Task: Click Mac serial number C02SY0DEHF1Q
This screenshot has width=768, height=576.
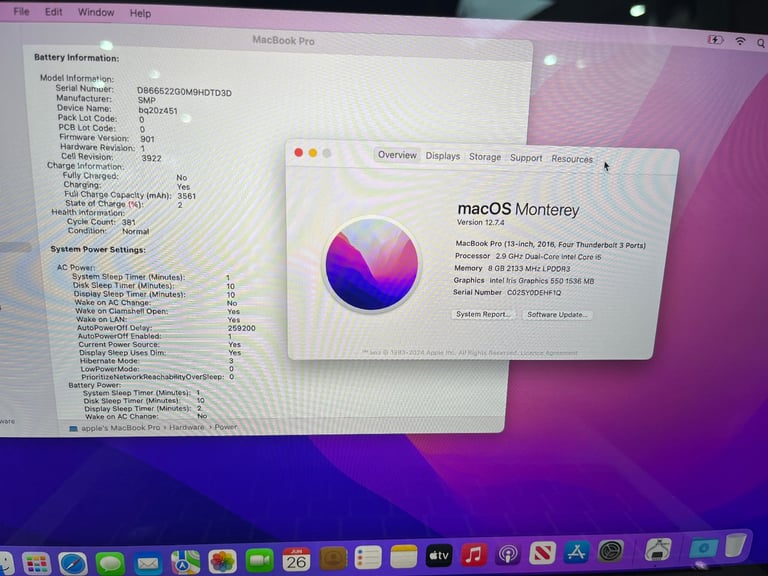Action: pos(534,292)
